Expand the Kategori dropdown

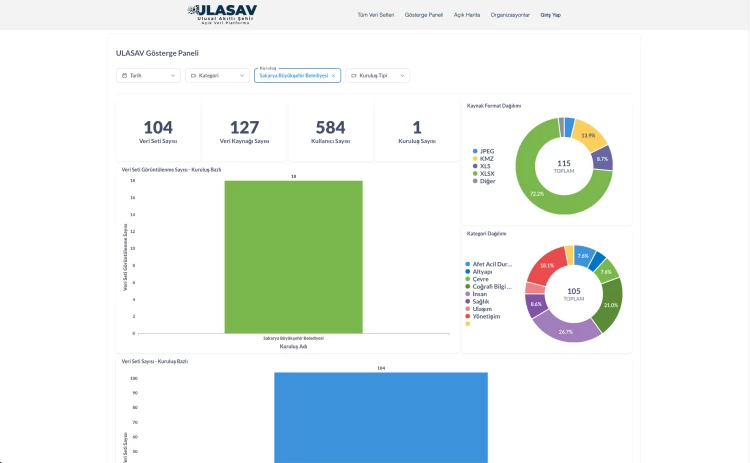(x=217, y=75)
